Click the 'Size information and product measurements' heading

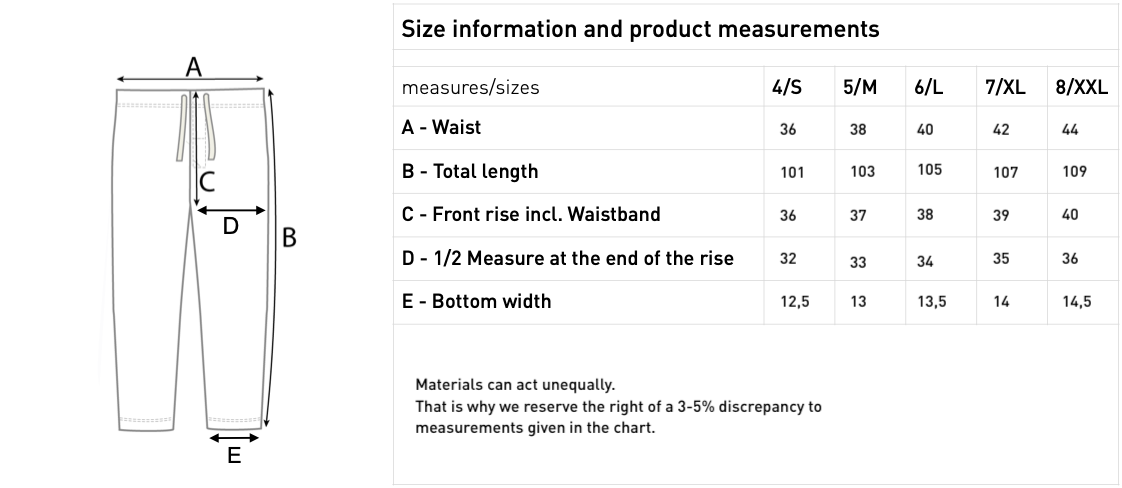tap(640, 29)
